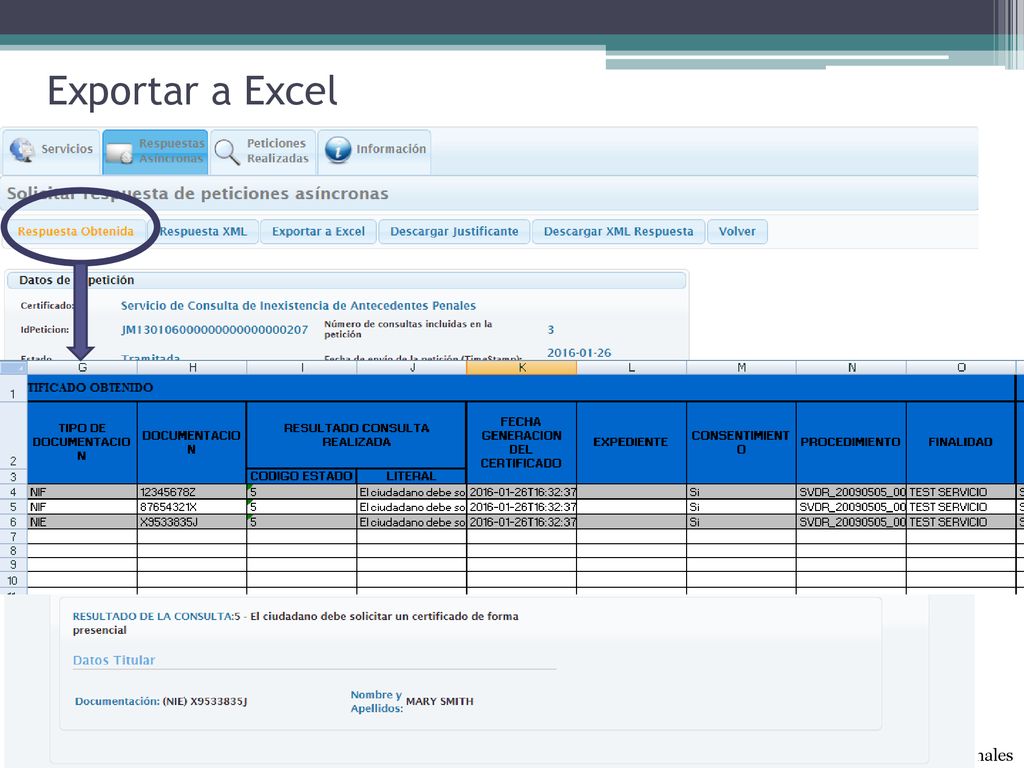Click the Exportar a Excel button
This screenshot has width=1024, height=768.
[x=318, y=231]
